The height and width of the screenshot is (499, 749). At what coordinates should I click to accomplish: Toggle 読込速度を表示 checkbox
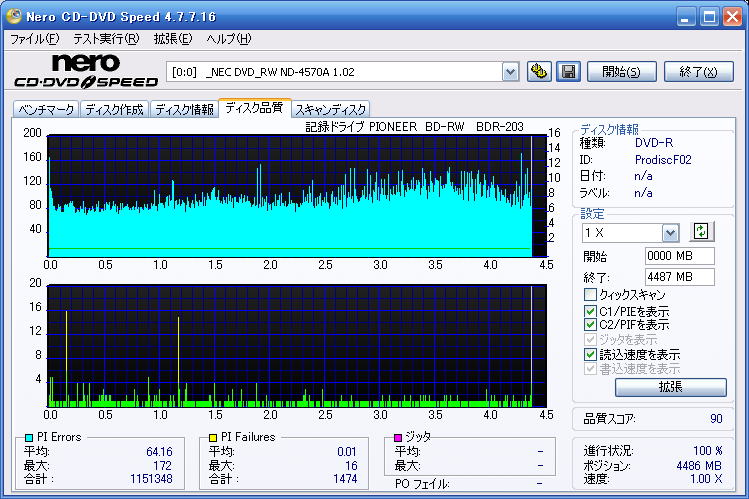tap(590, 354)
